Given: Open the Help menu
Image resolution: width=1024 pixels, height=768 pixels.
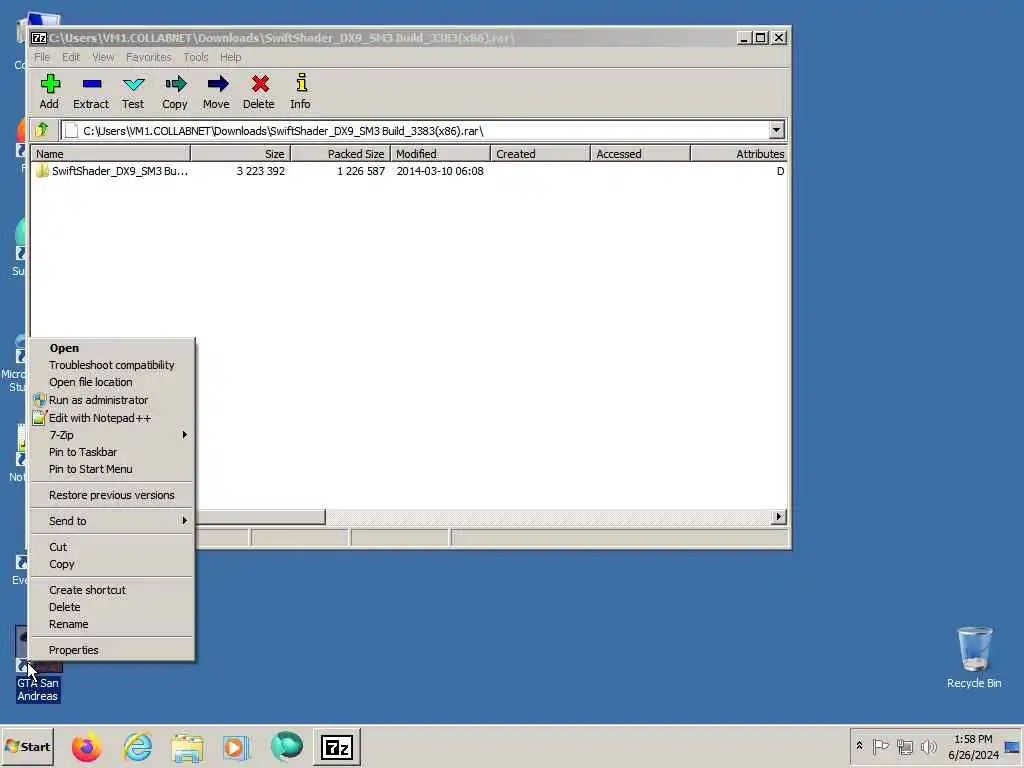Looking at the screenshot, I should (230, 57).
